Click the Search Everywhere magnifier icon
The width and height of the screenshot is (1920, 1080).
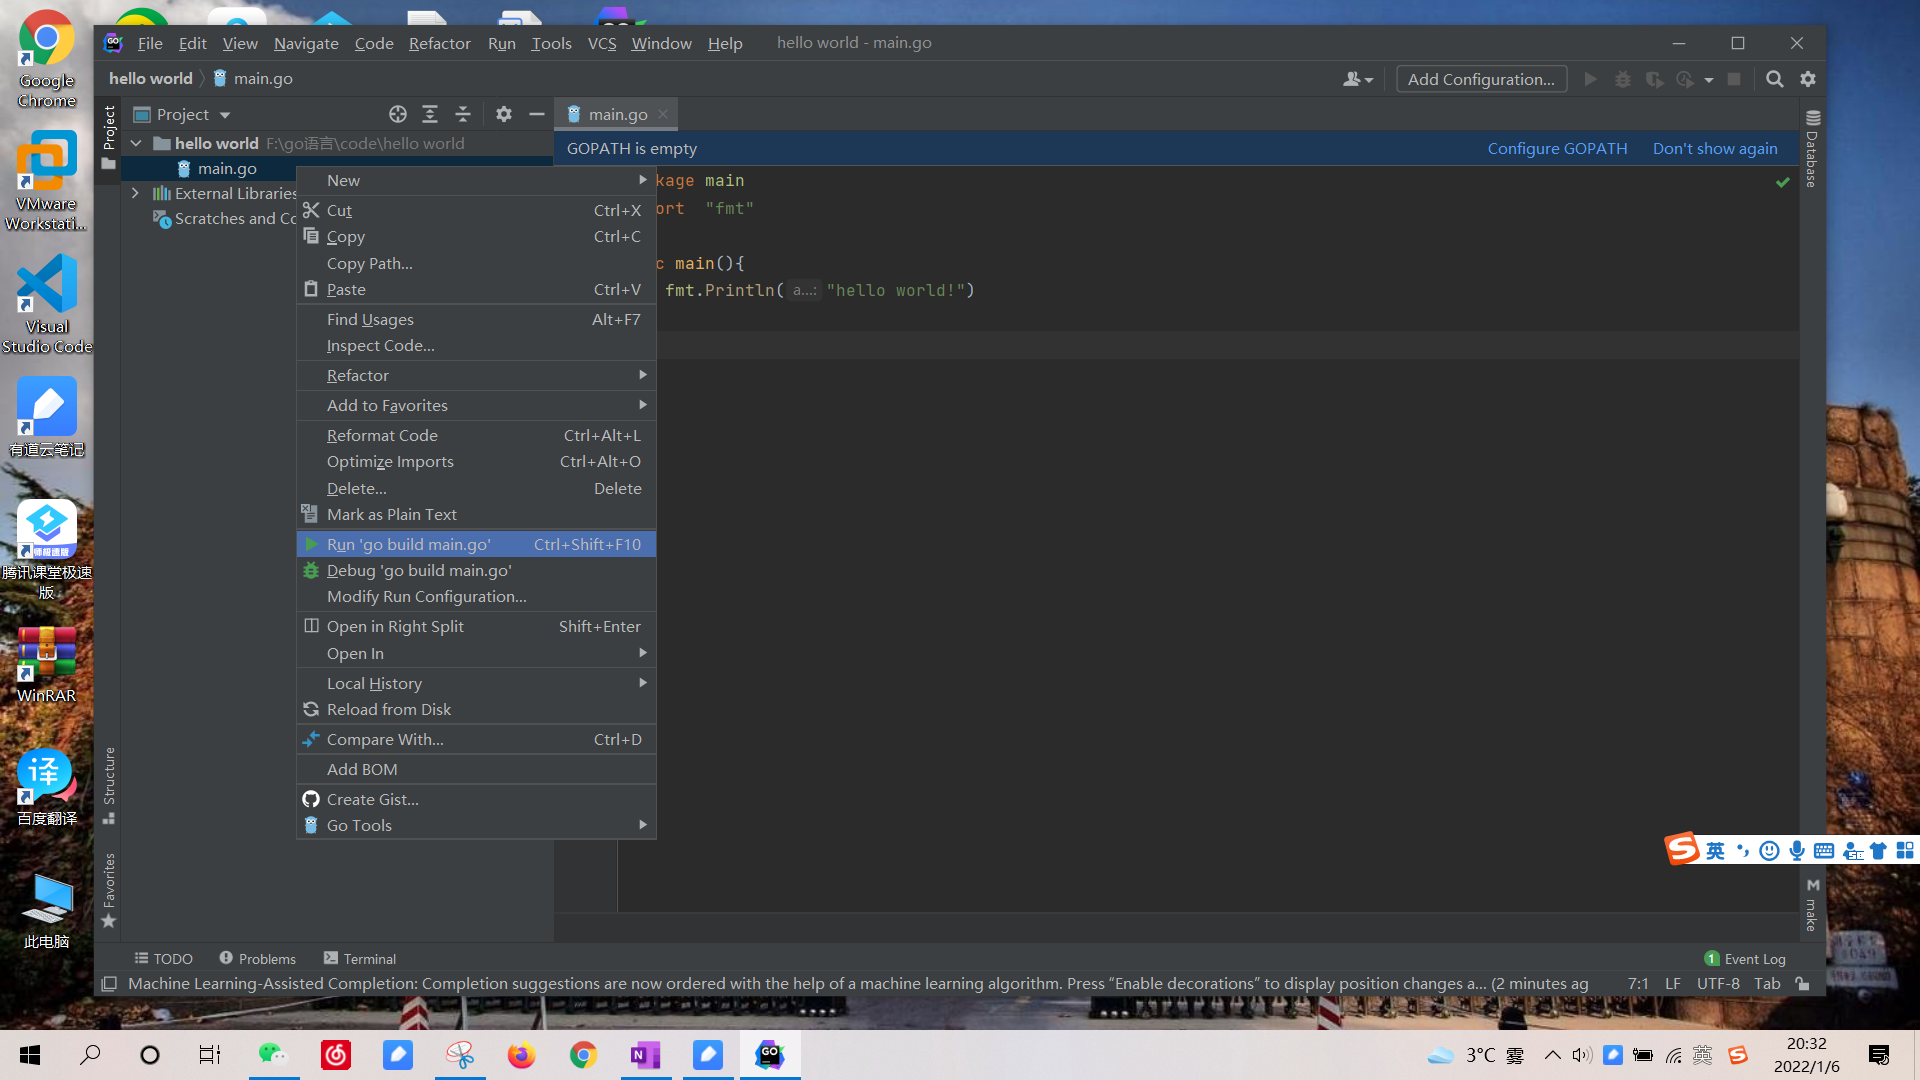coord(1775,79)
